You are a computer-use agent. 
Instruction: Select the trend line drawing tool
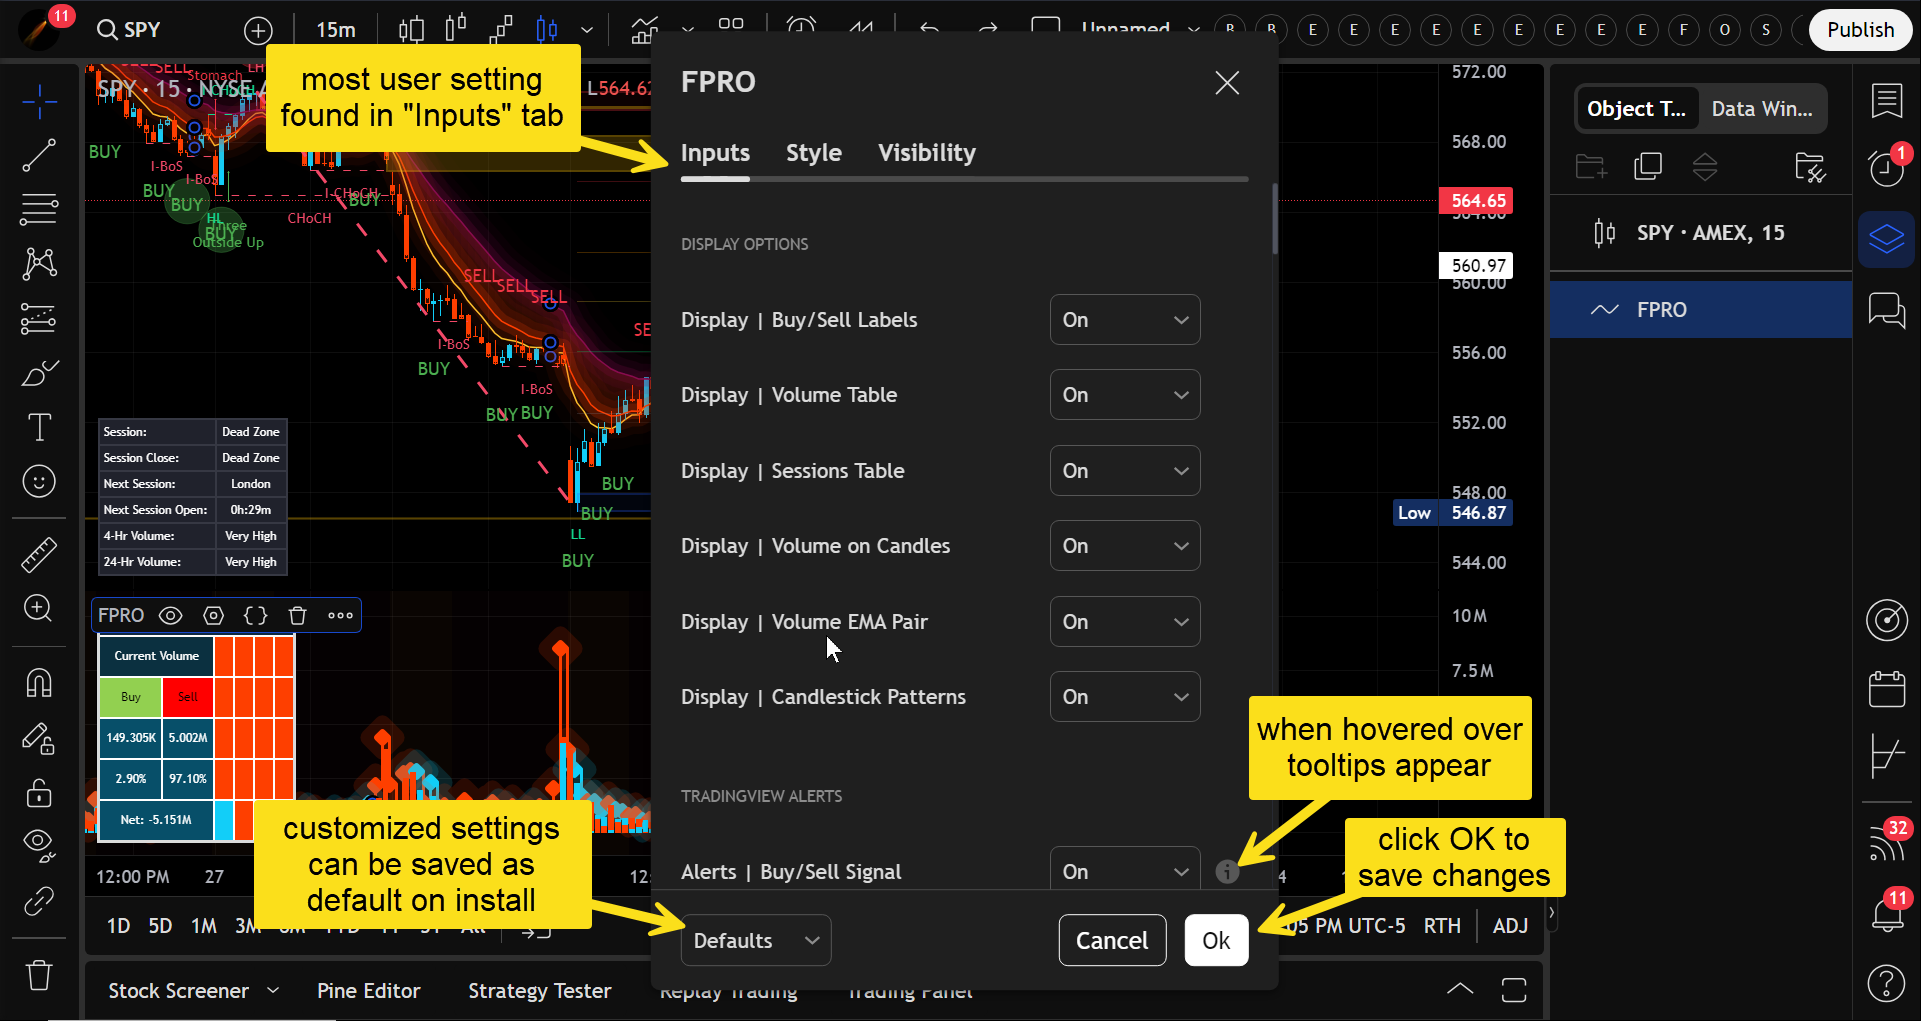click(x=39, y=155)
